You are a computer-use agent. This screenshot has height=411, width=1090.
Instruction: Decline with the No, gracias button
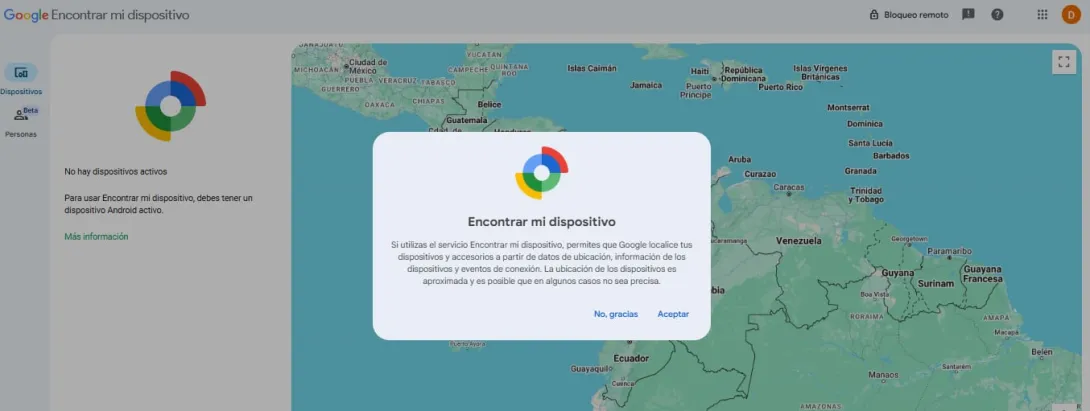[615, 314]
